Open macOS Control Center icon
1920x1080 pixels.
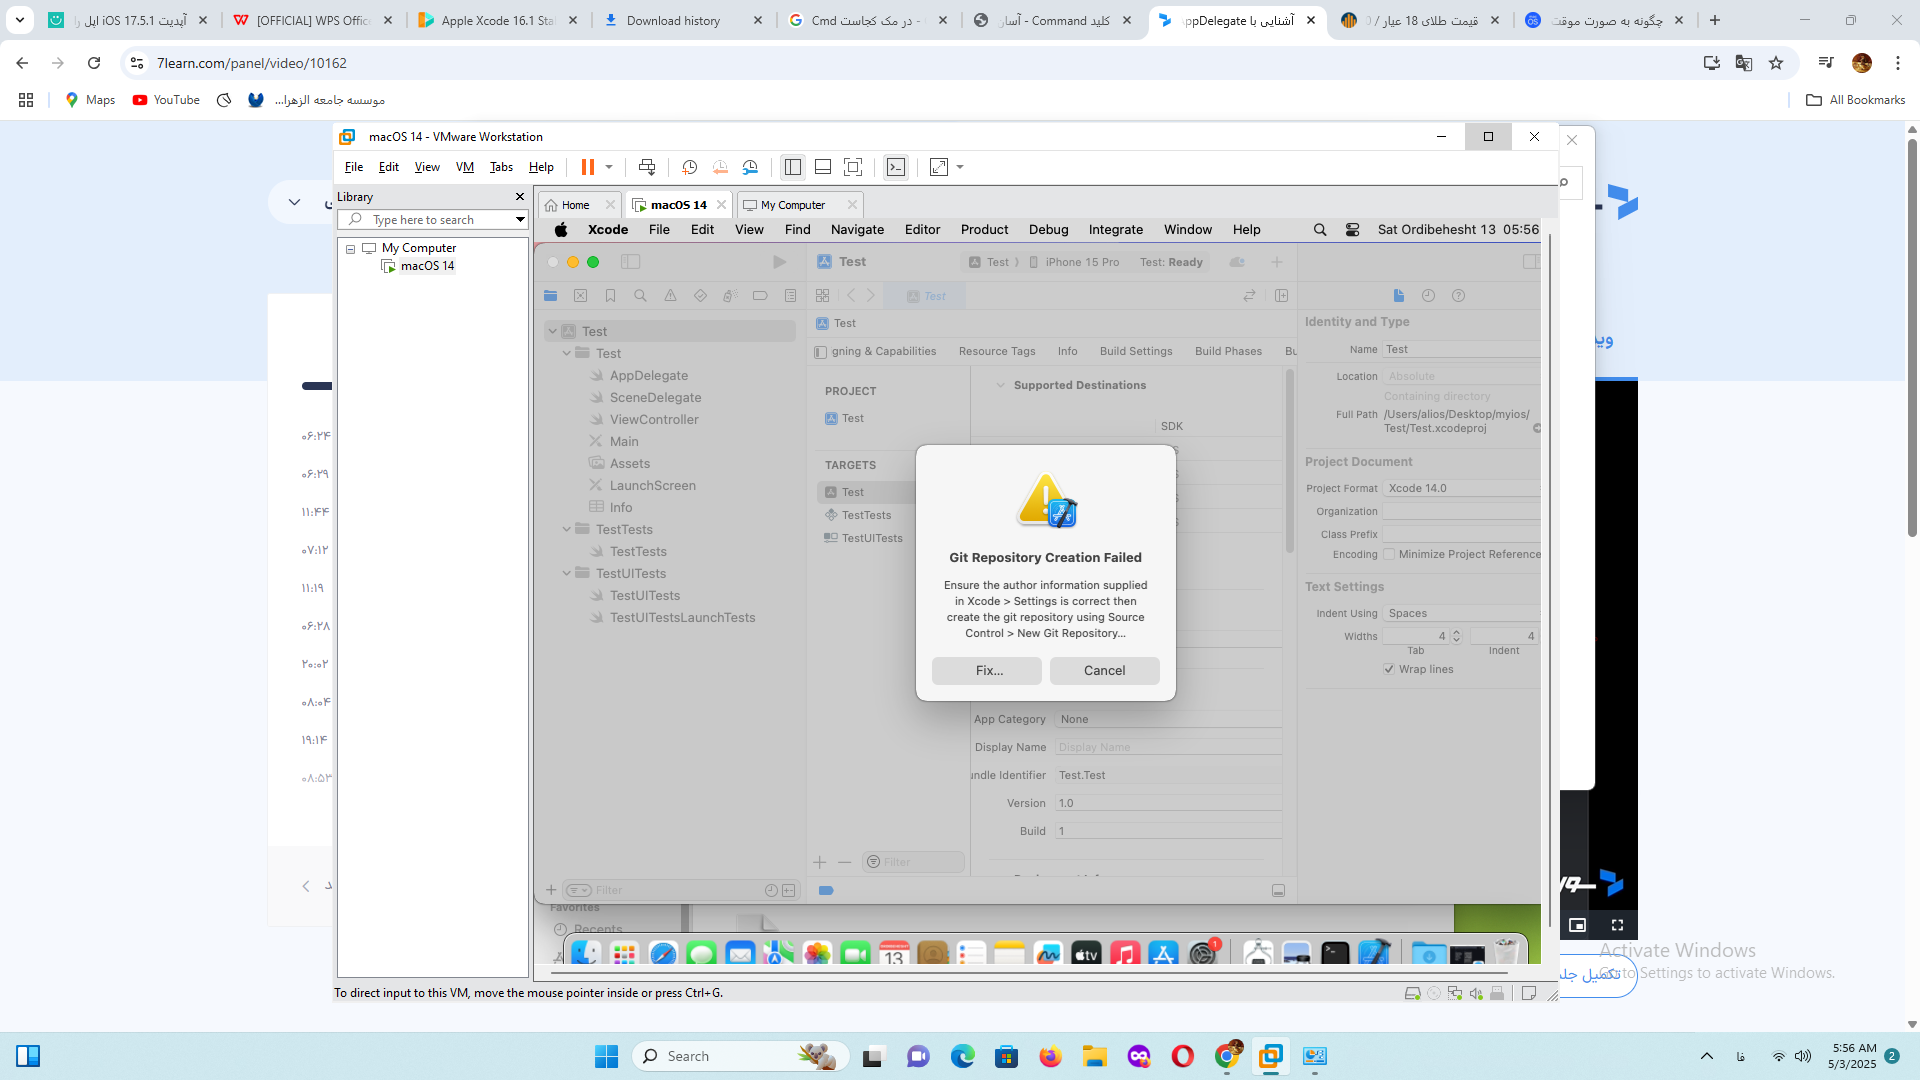coord(1352,230)
